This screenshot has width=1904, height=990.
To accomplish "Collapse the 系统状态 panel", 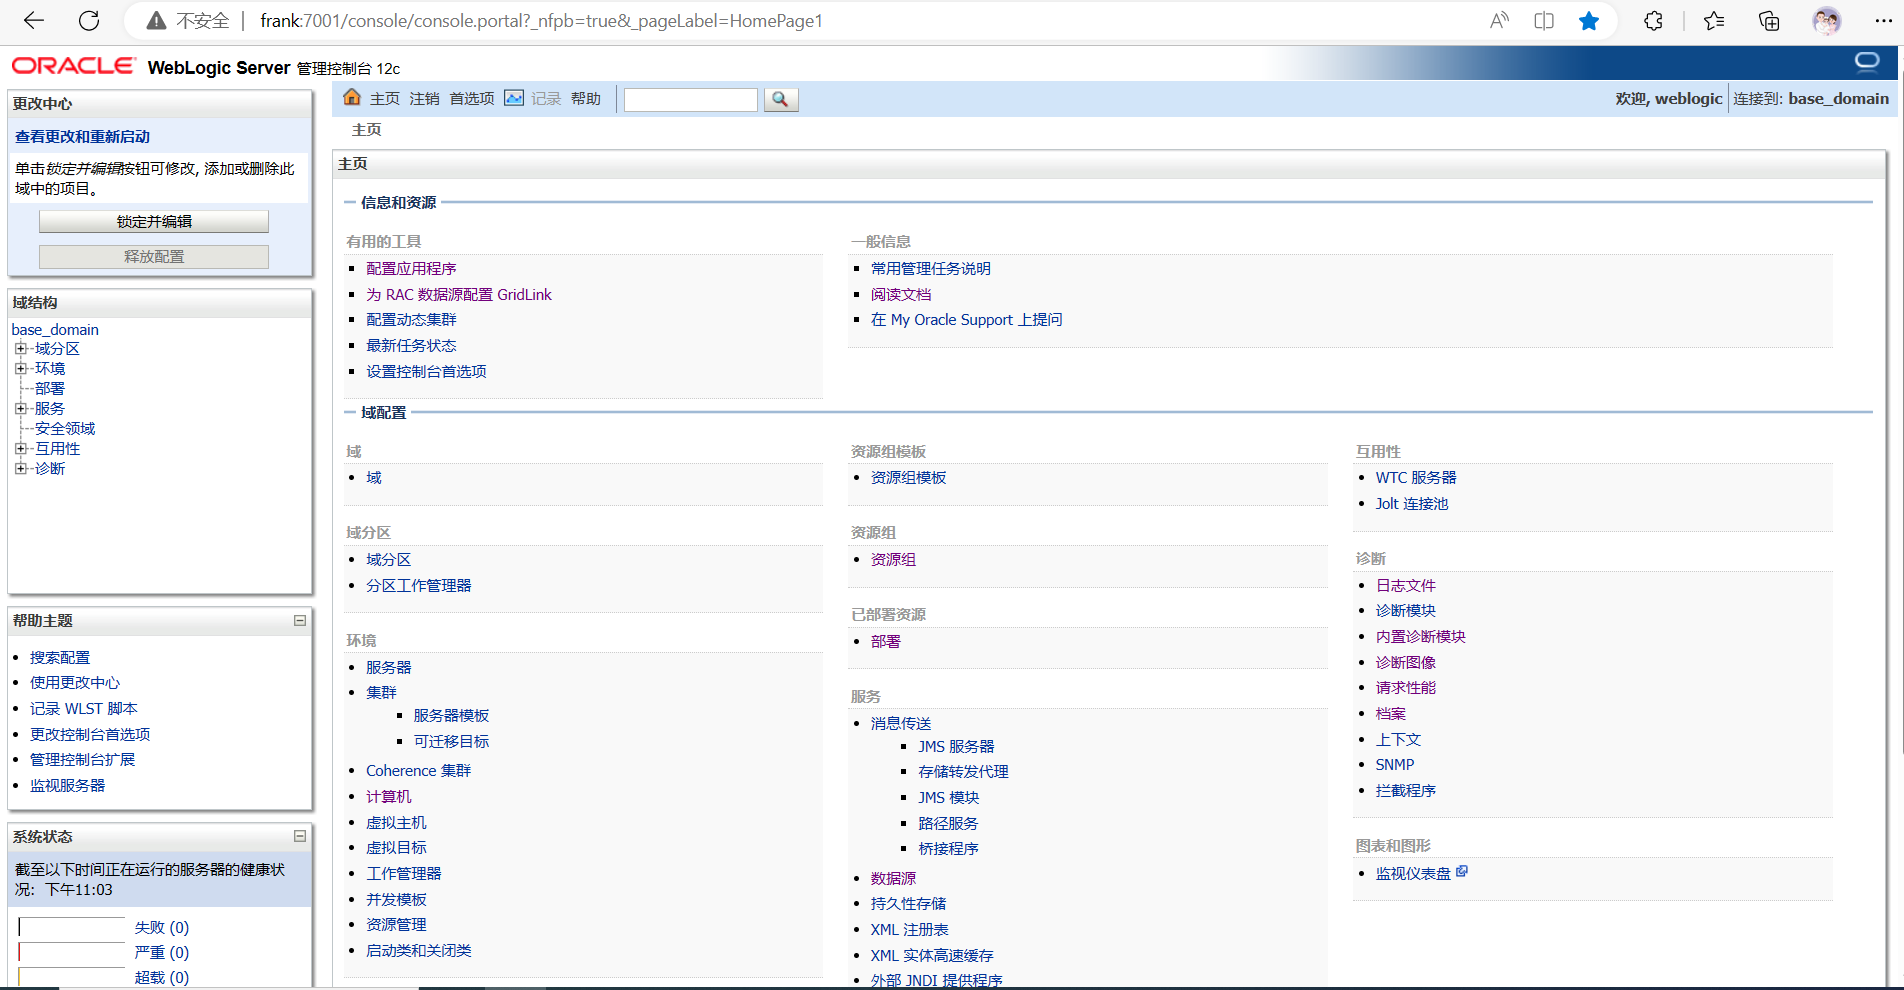I will [299, 836].
